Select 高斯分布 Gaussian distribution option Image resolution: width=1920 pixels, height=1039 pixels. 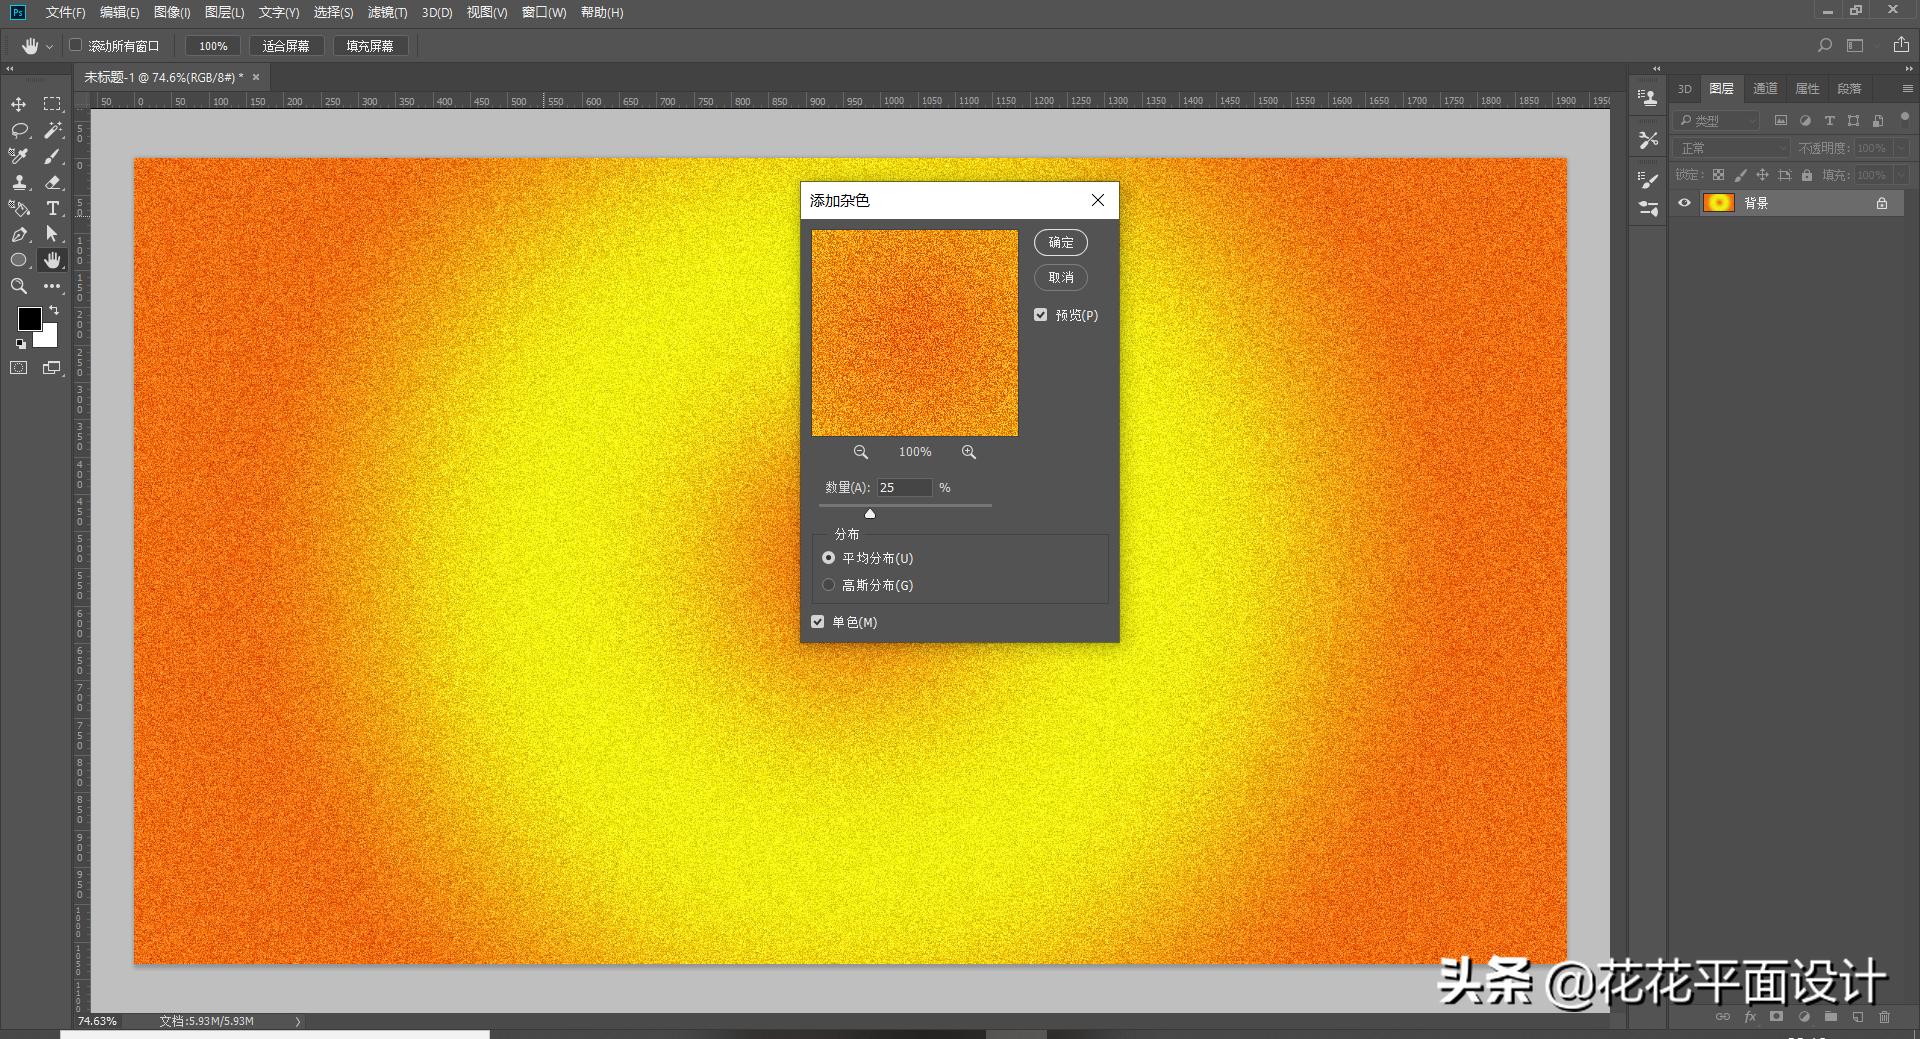(829, 585)
